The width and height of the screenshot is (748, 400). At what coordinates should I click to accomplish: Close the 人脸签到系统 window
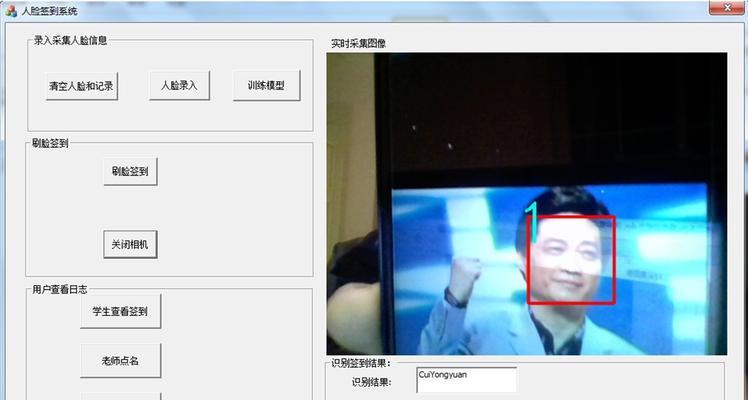[x=727, y=7]
